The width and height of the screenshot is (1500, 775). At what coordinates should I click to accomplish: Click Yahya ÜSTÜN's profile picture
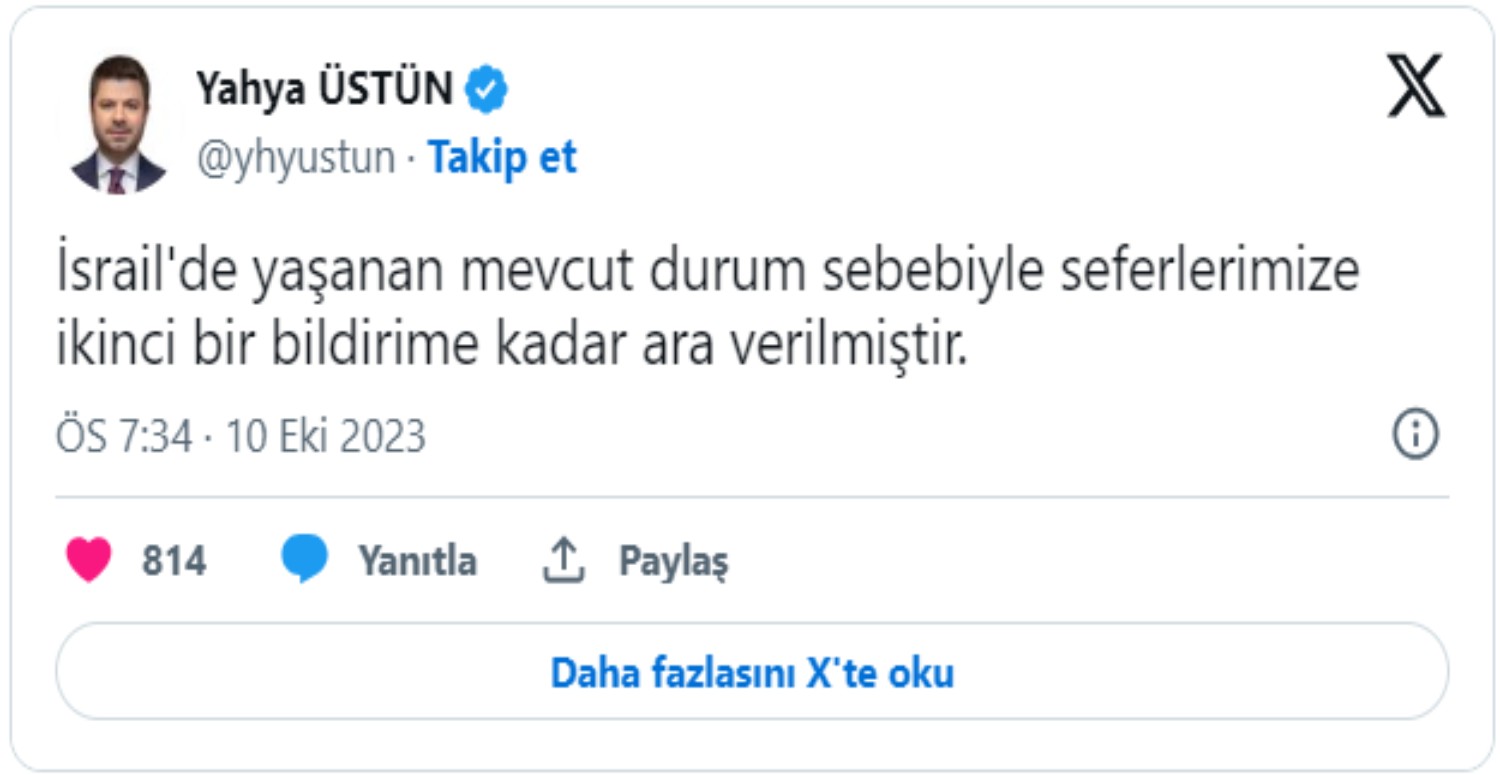point(119,126)
